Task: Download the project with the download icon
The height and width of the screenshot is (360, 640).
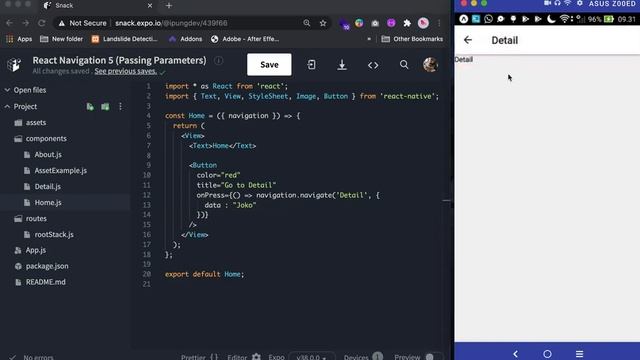Action: 342,64
